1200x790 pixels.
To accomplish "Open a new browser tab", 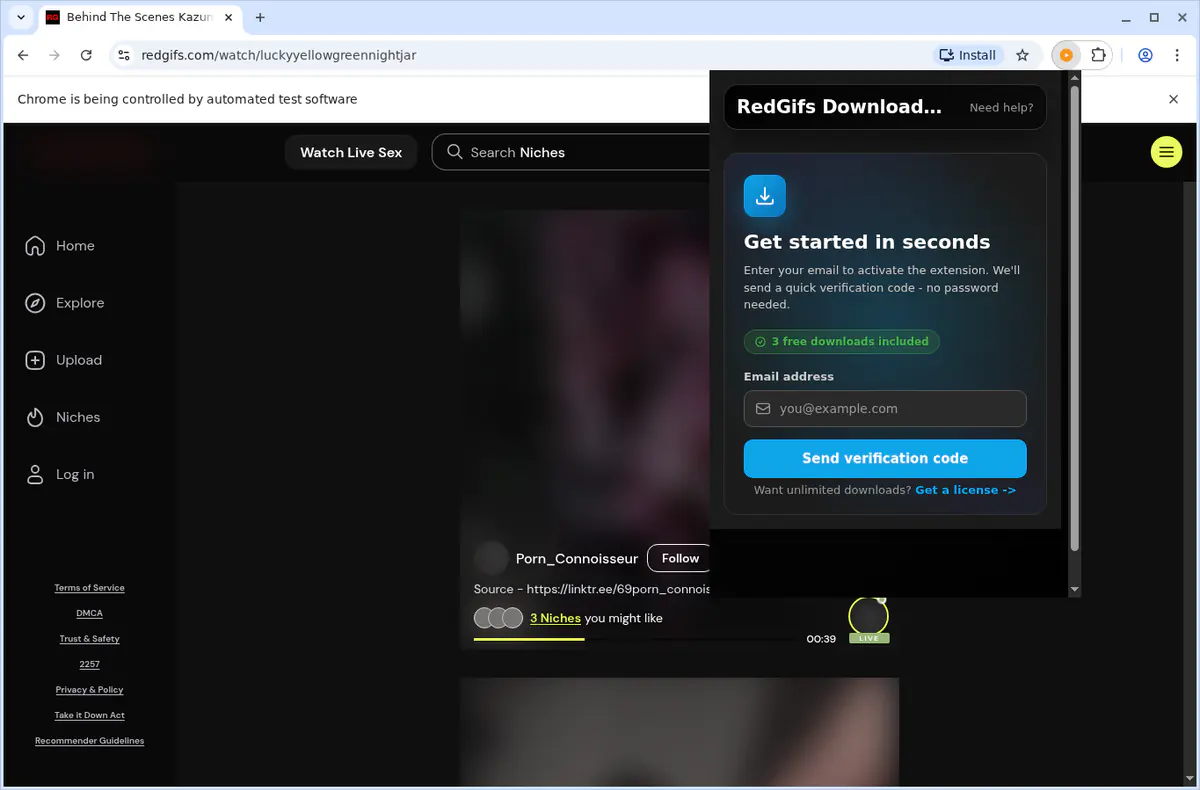I will (x=261, y=17).
